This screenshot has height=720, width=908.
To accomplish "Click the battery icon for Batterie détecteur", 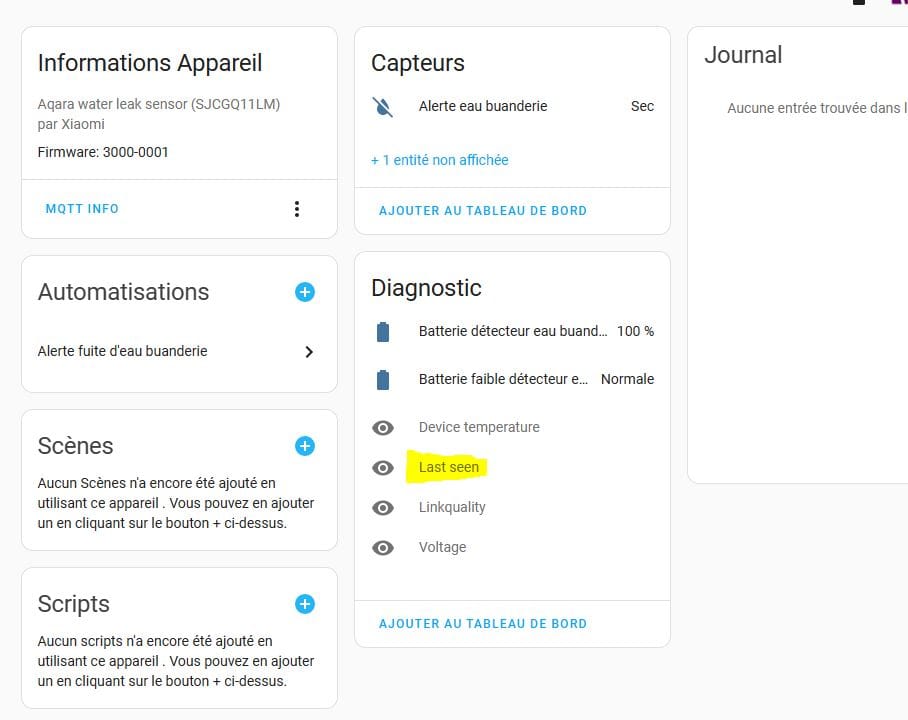I will click(383, 332).
